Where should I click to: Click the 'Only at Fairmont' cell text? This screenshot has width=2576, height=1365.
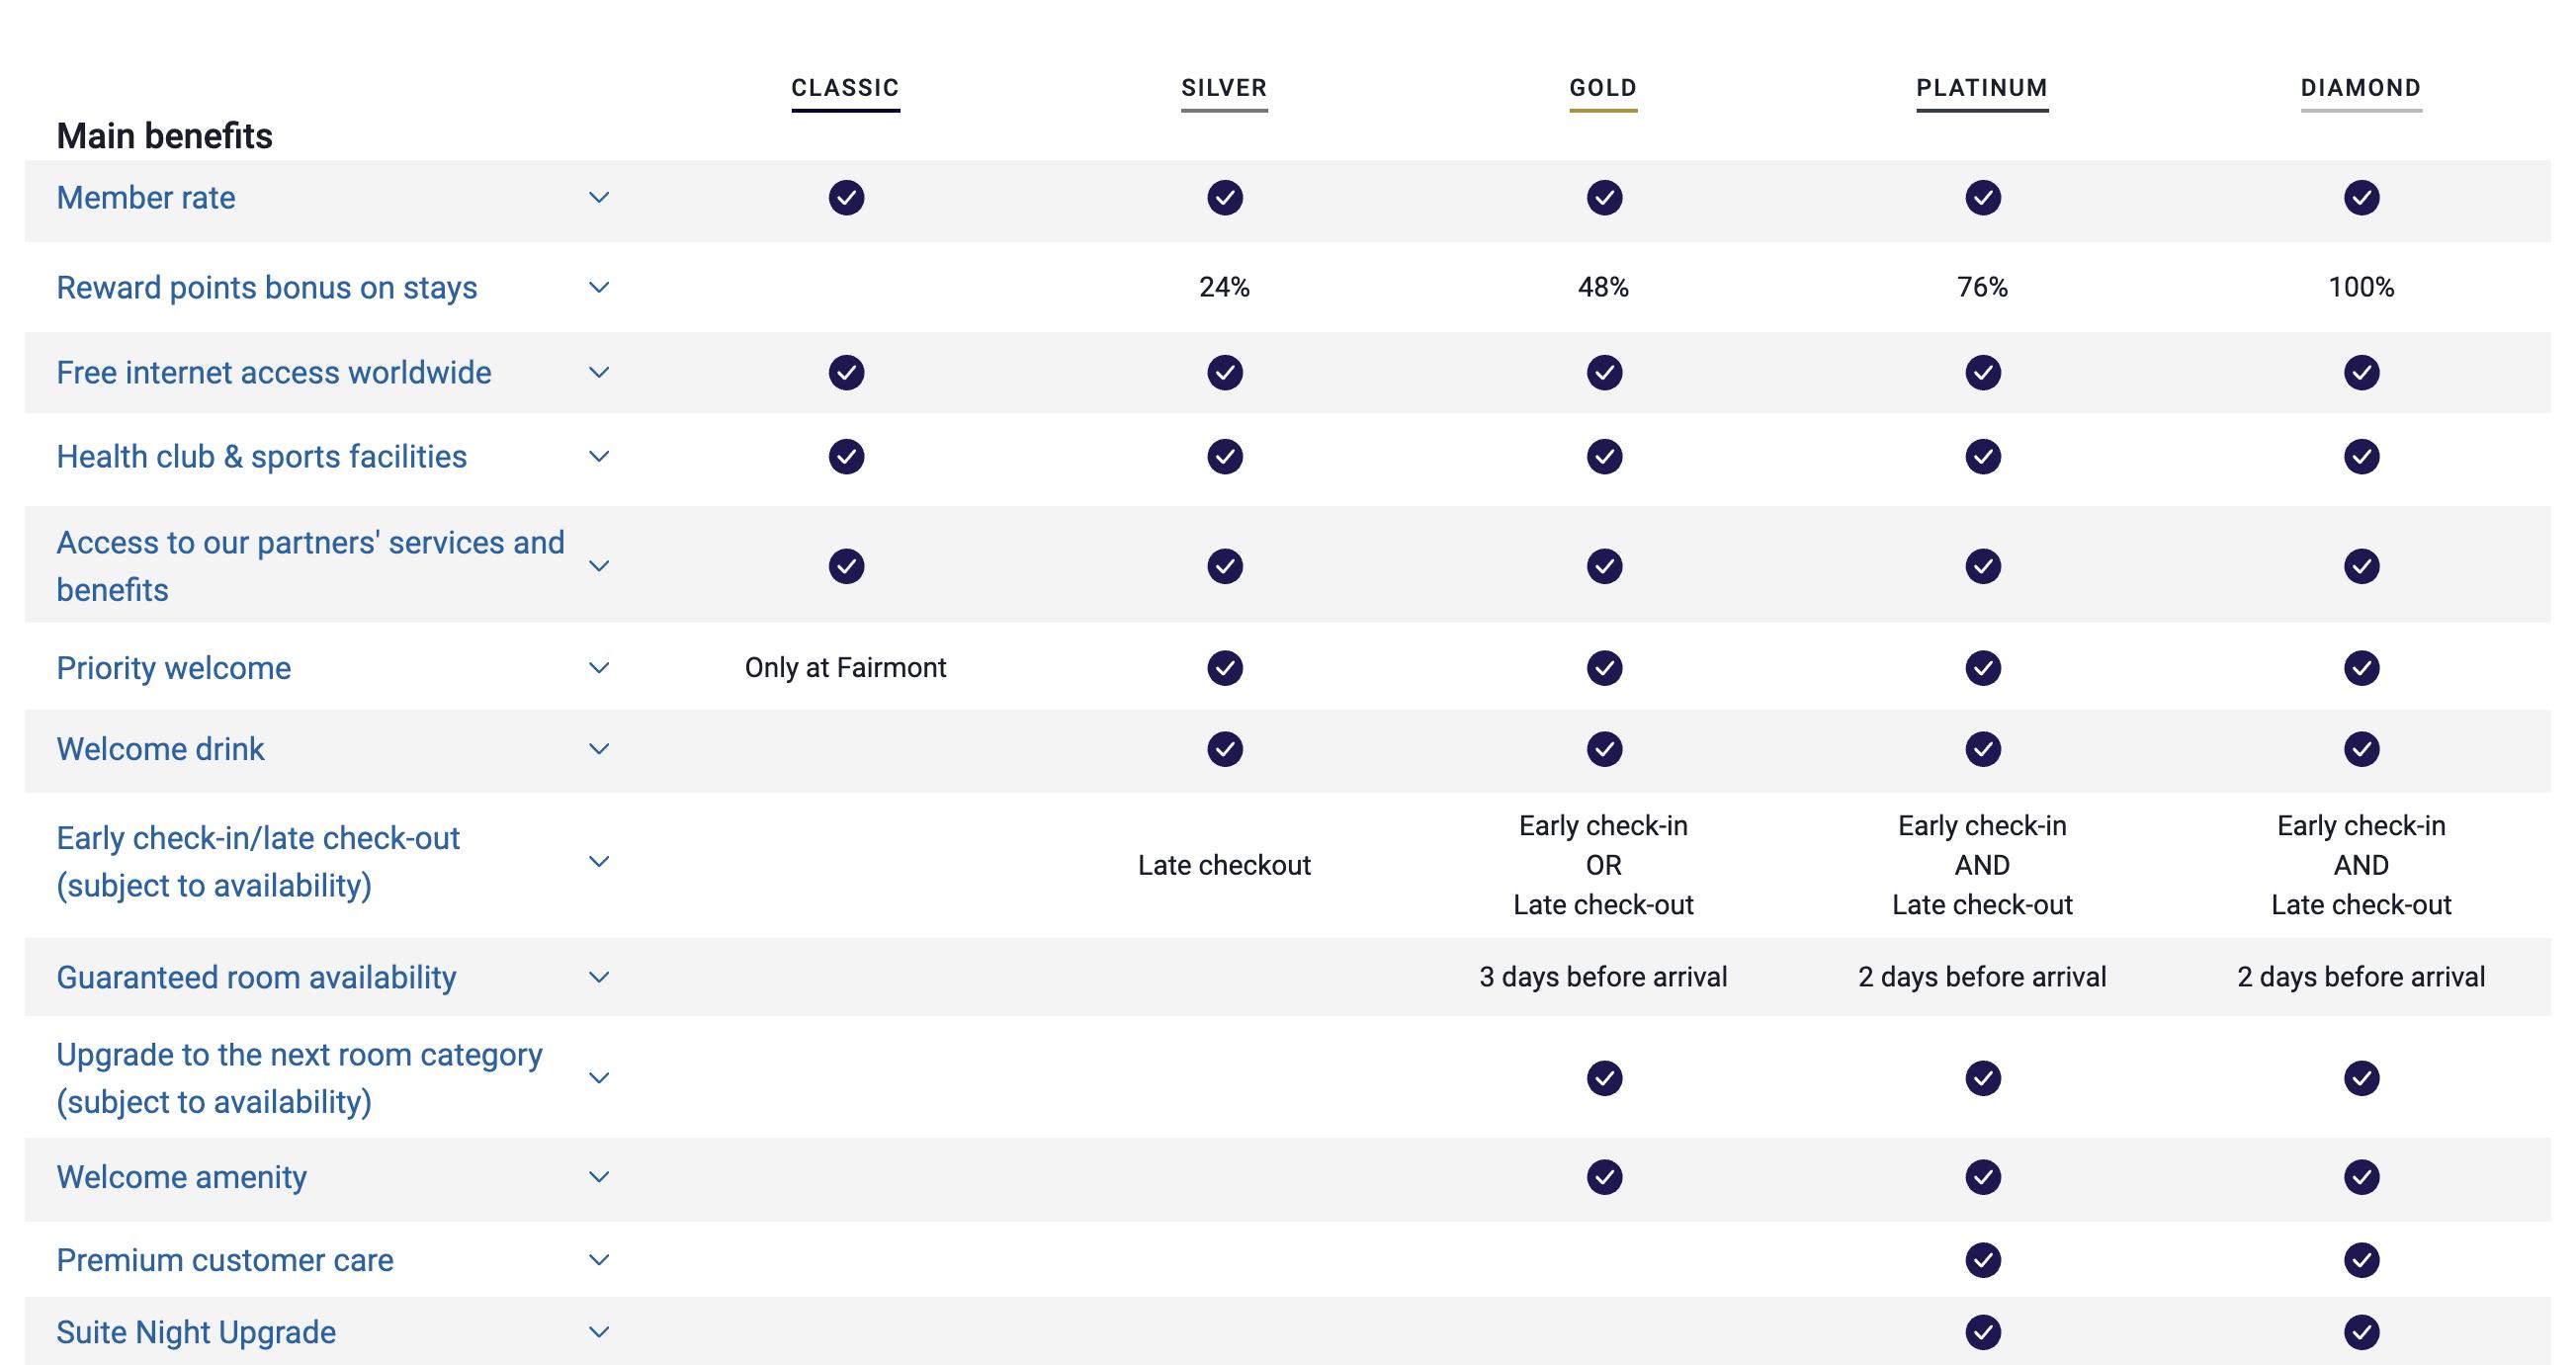tap(845, 668)
